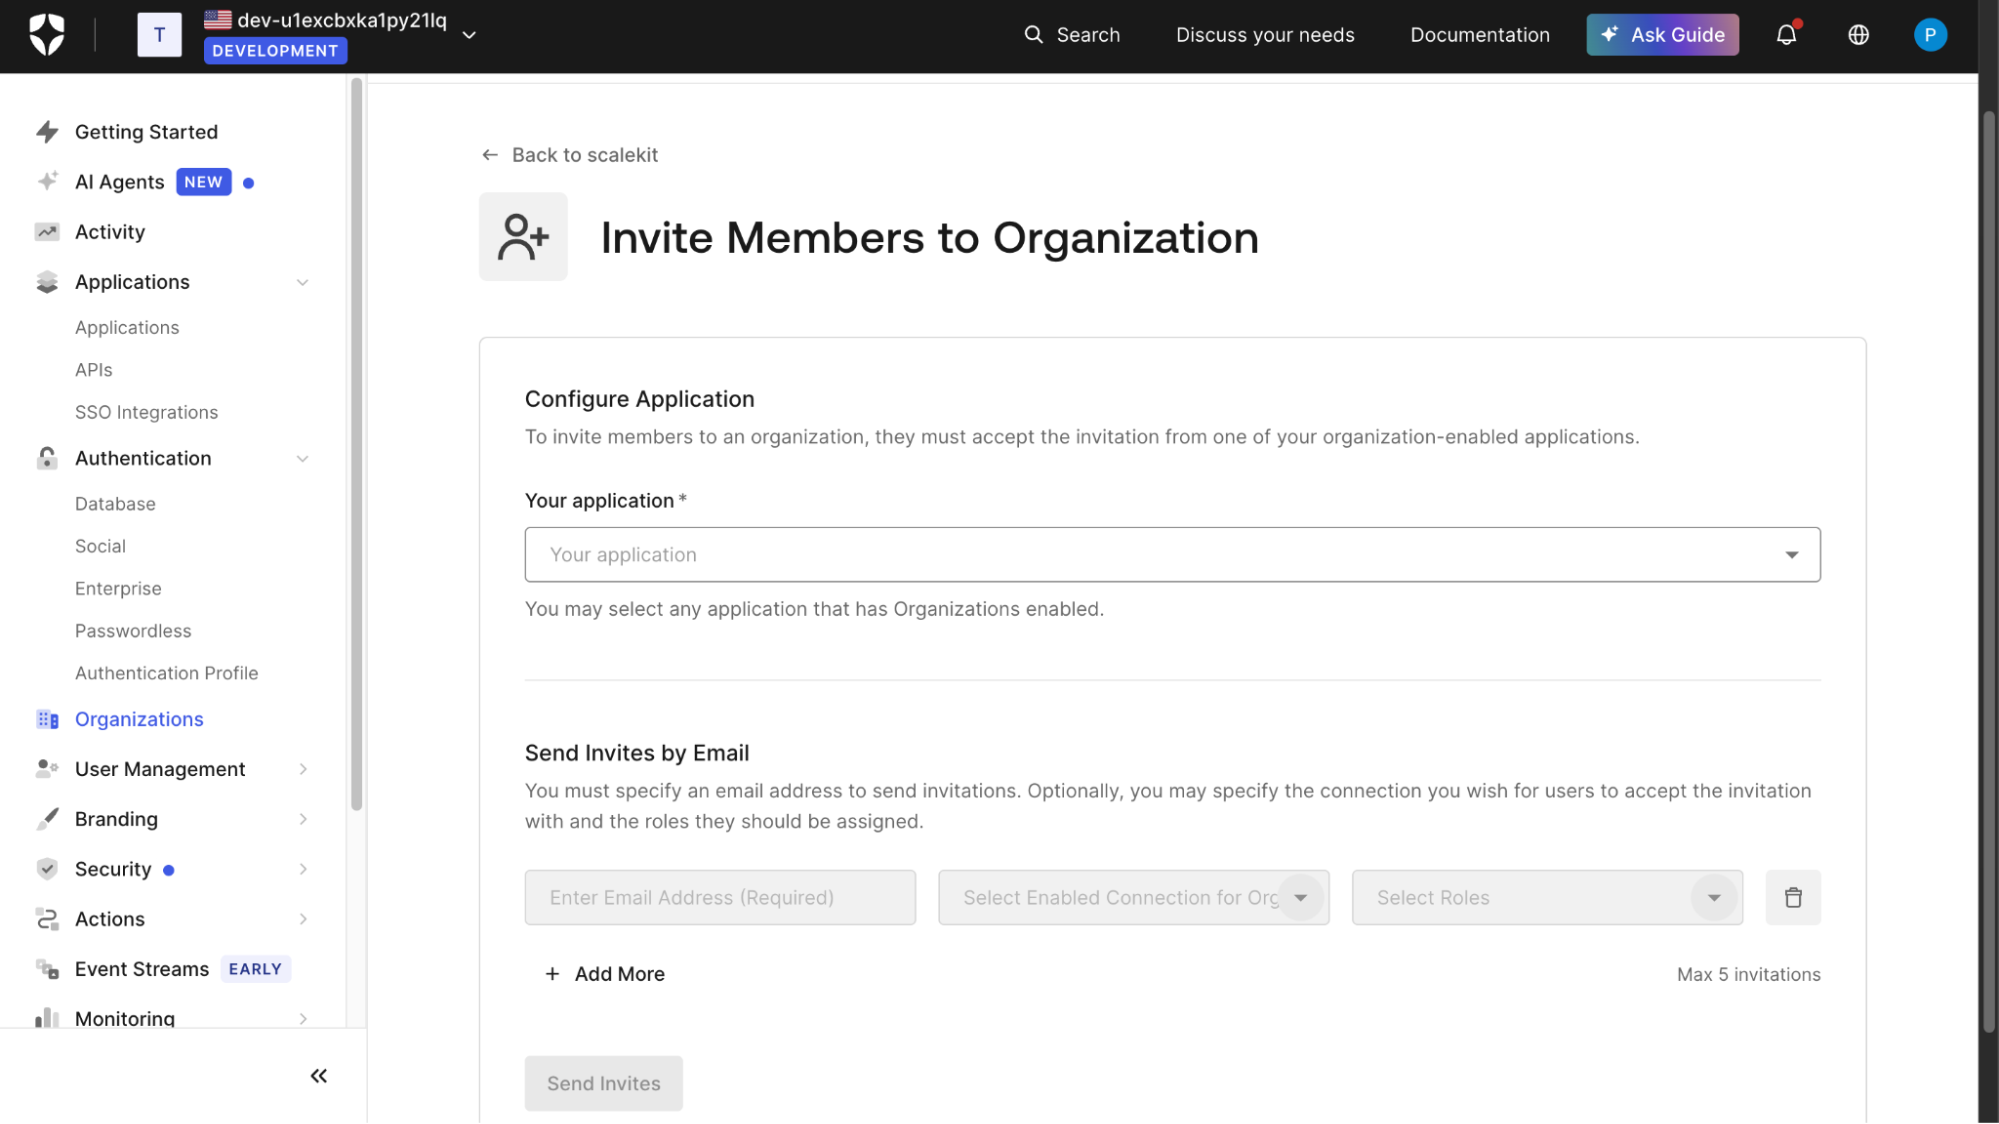Focus the Enter Email Address field
Image resolution: width=1999 pixels, height=1124 pixels.
[x=720, y=897]
